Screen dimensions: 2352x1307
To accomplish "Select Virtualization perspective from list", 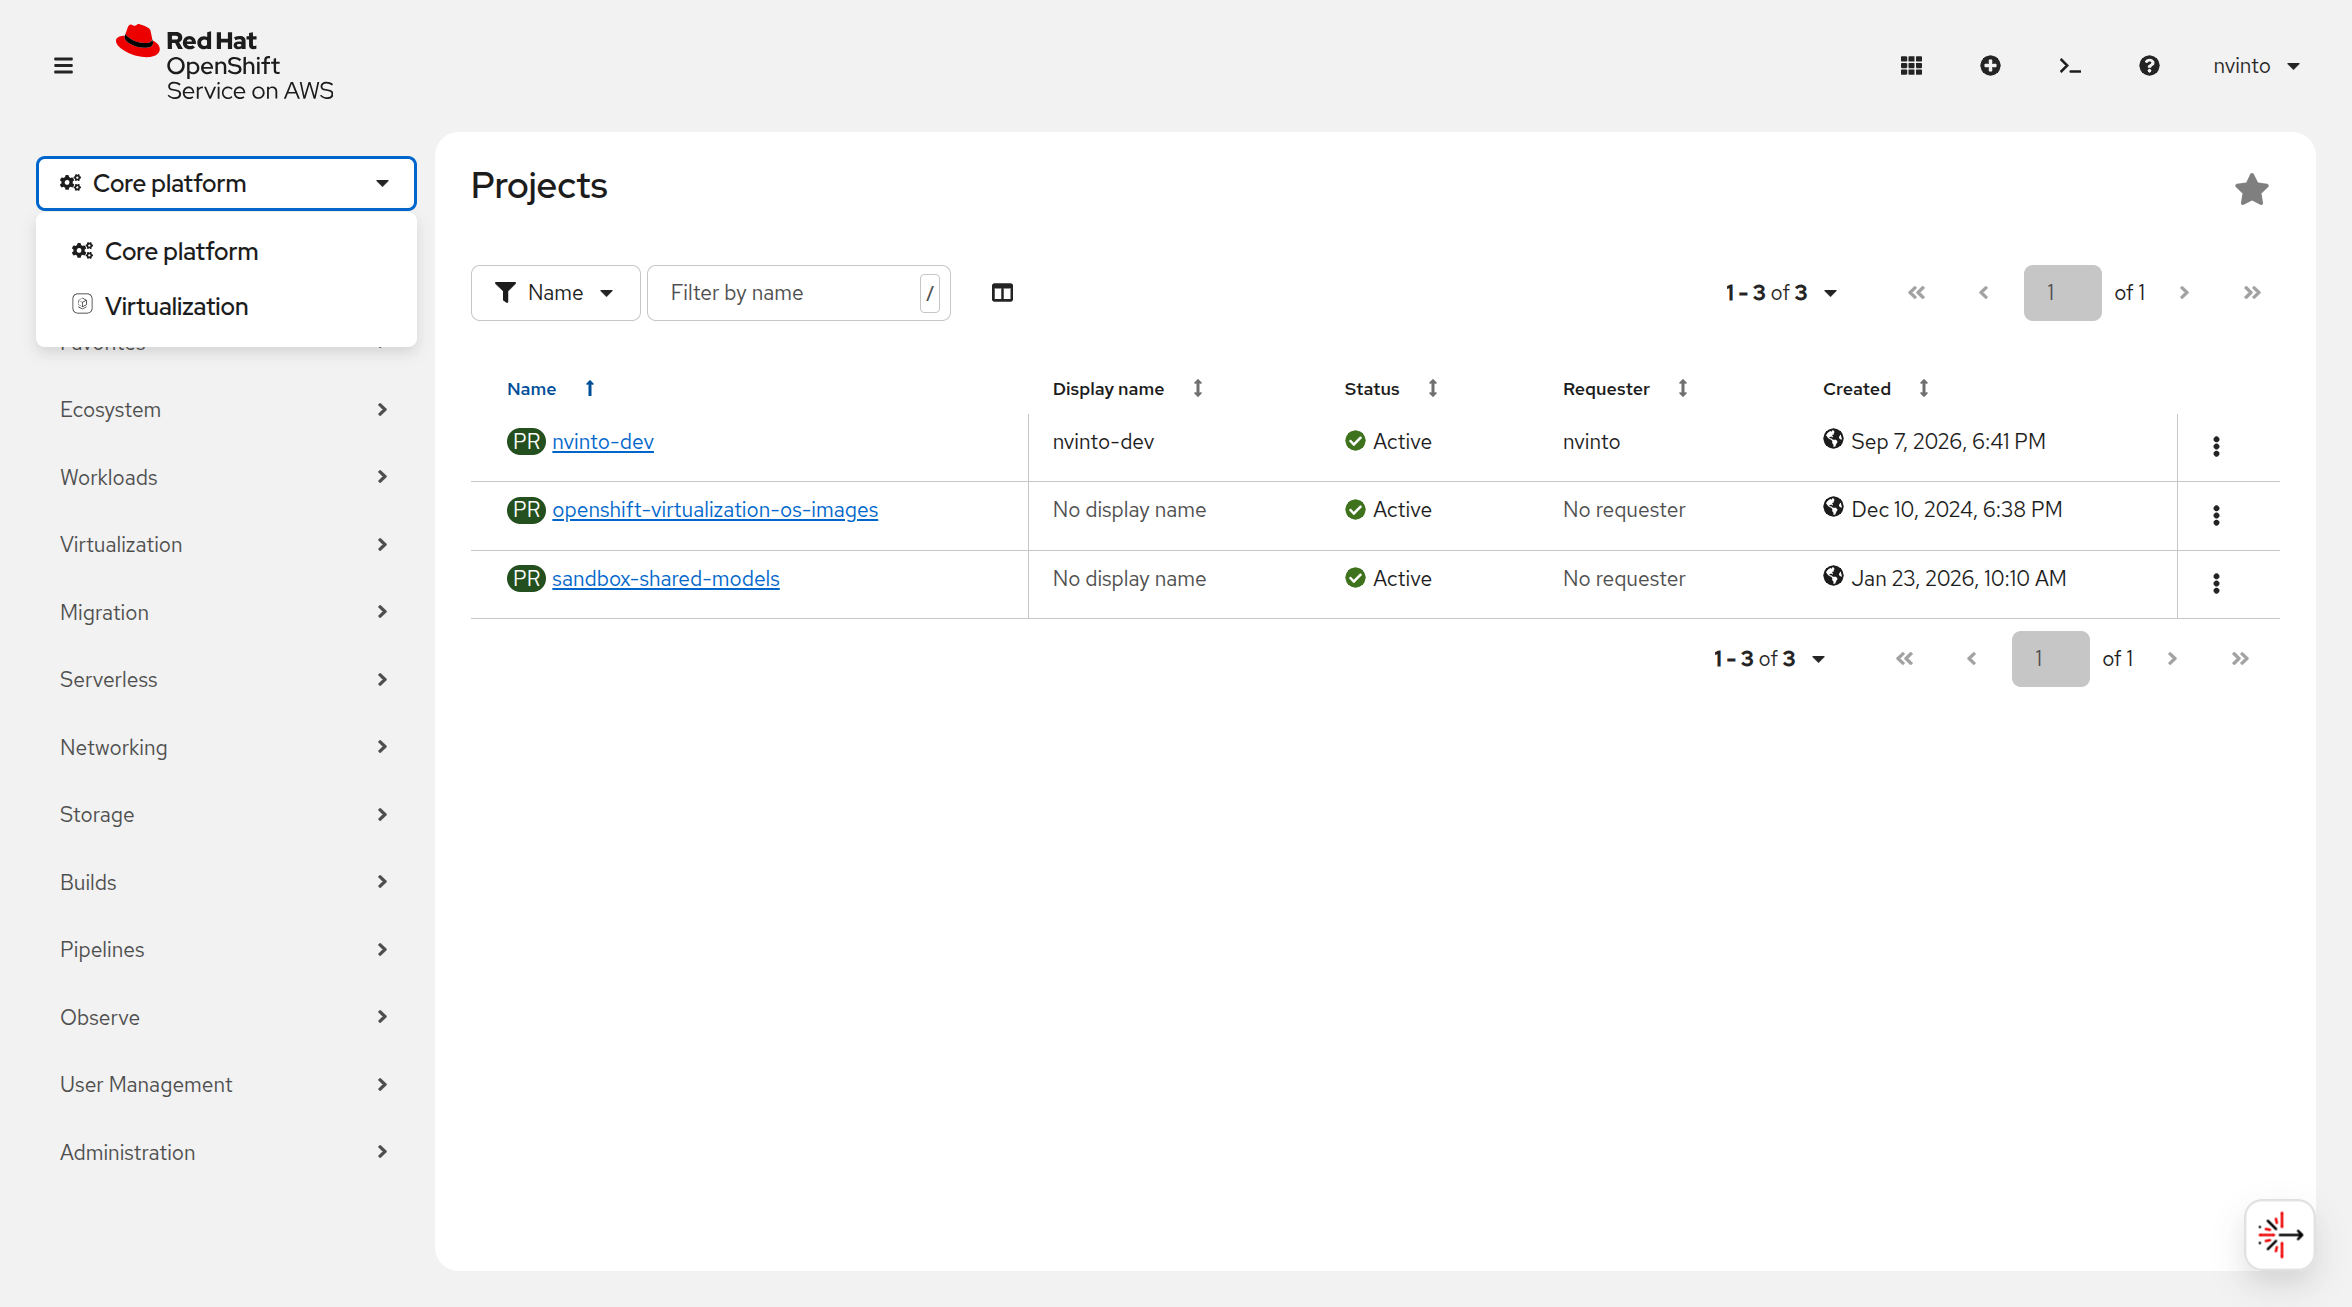I will [226, 306].
